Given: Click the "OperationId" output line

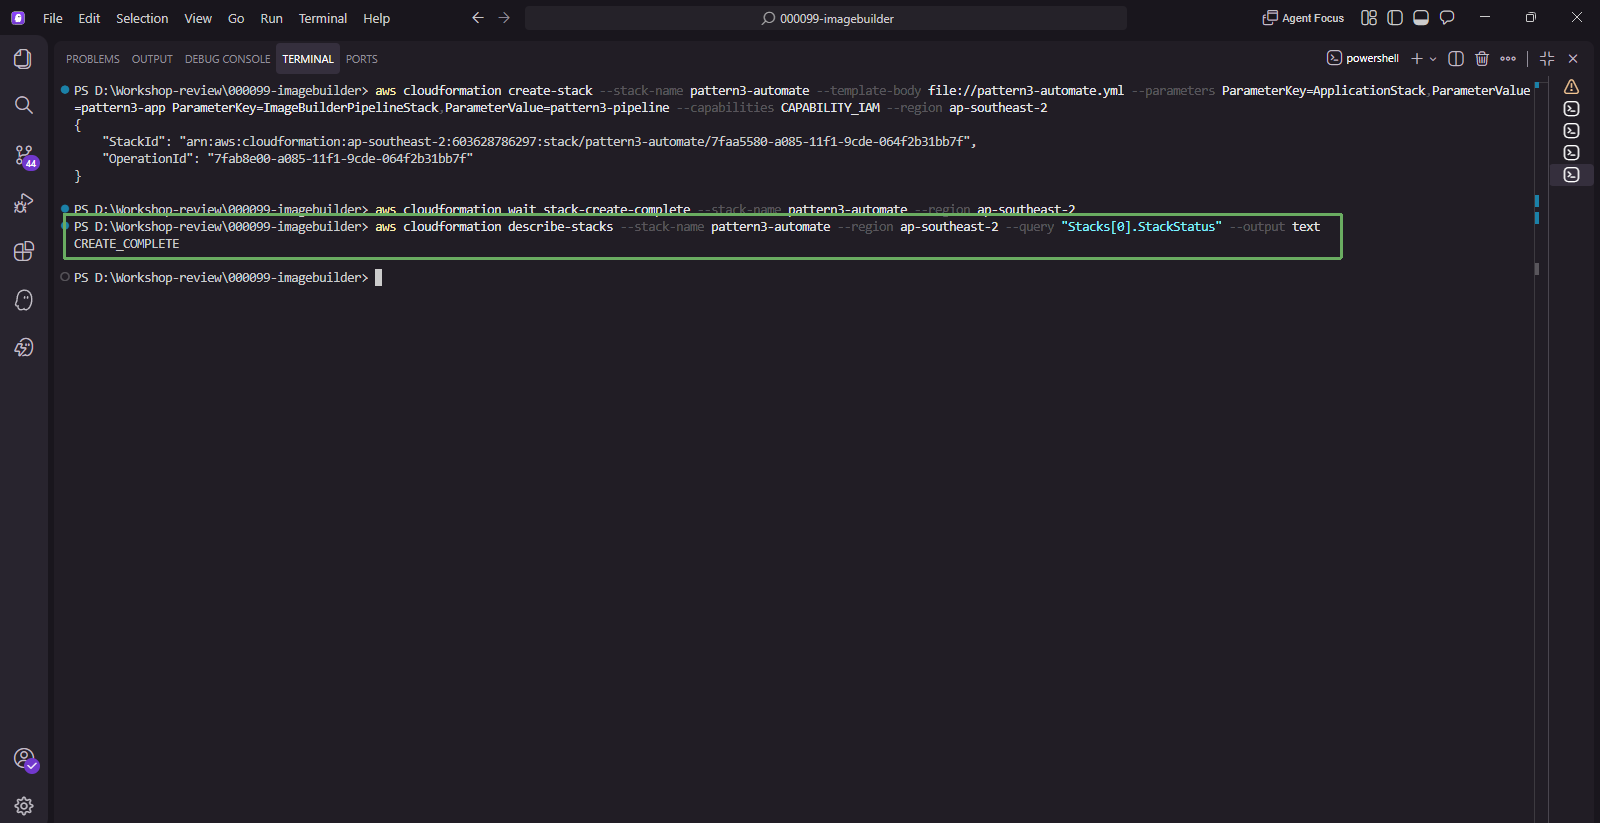Looking at the screenshot, I should (x=287, y=159).
